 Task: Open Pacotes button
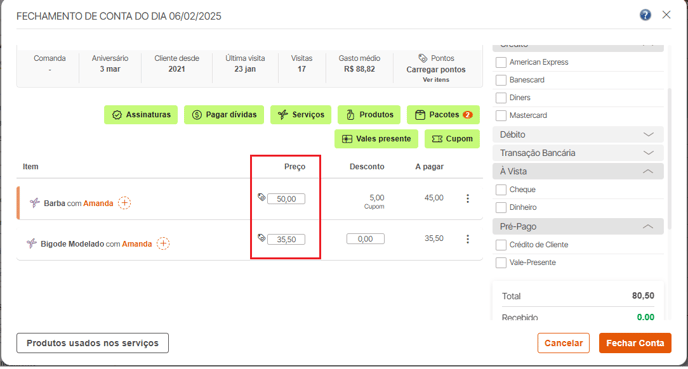[443, 115]
